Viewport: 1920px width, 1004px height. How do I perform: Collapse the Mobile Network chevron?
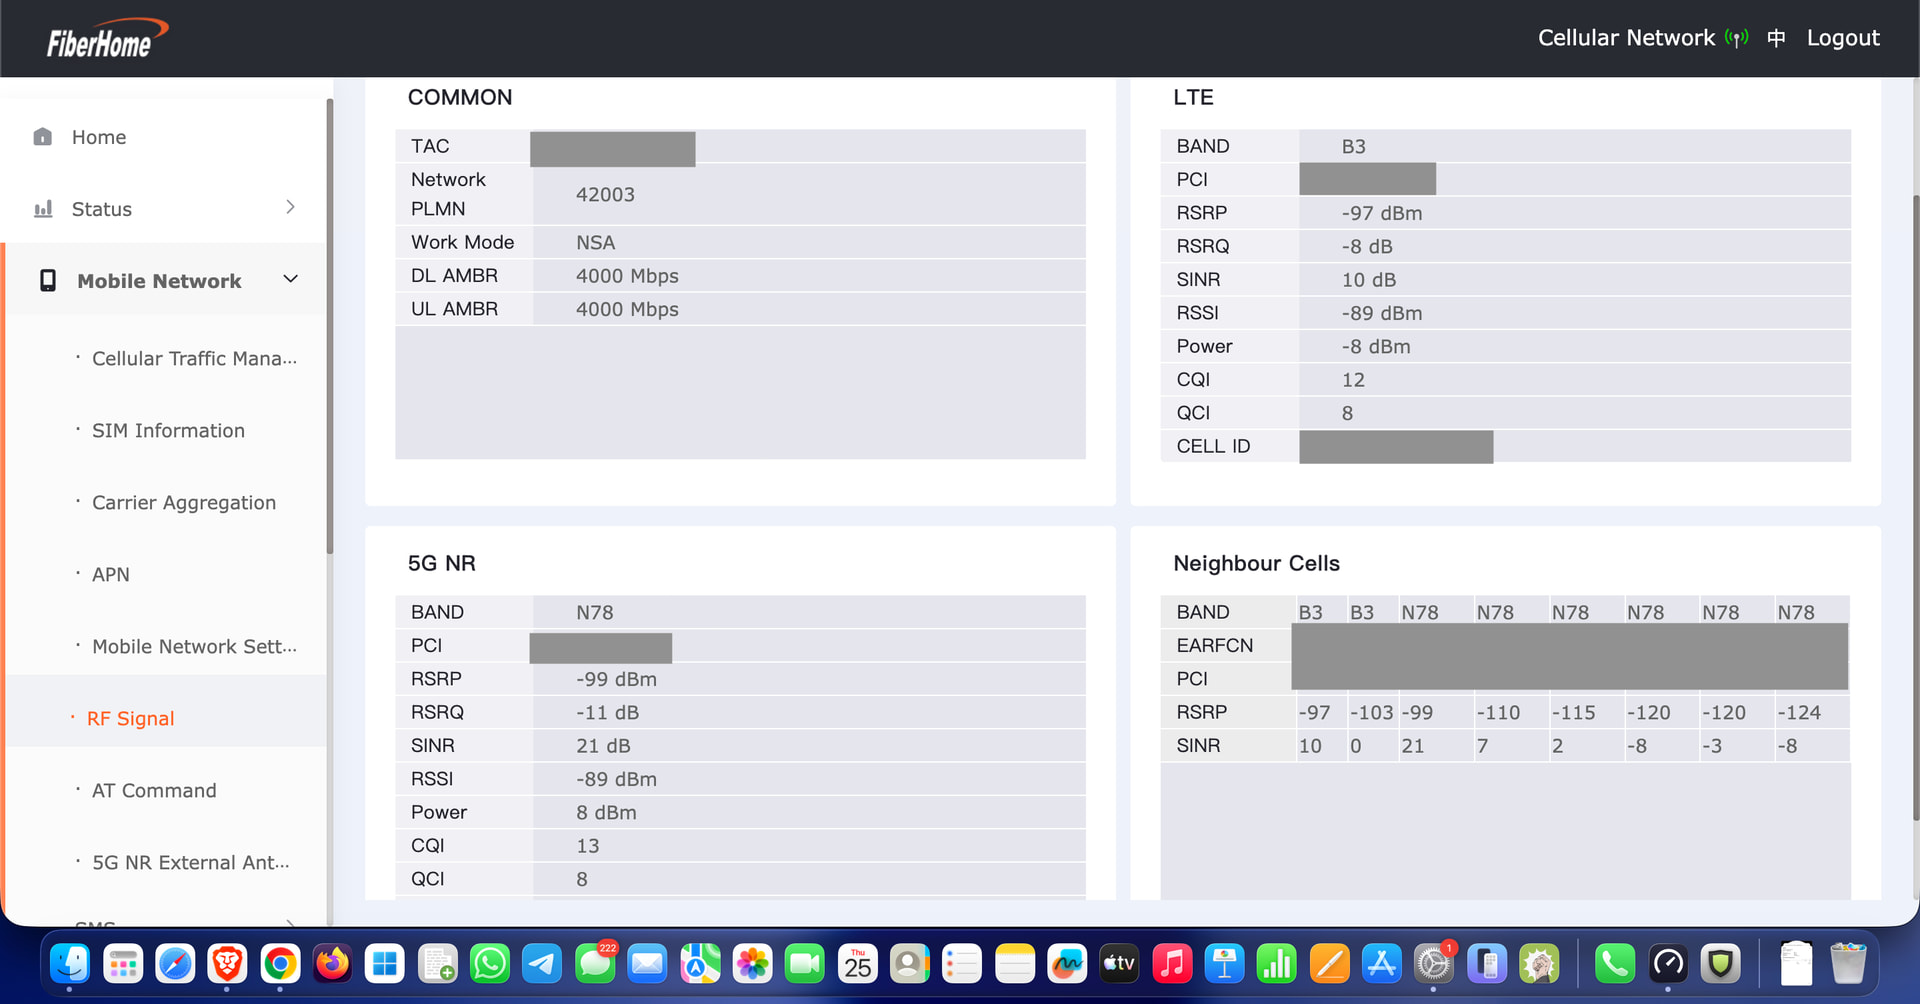click(290, 280)
